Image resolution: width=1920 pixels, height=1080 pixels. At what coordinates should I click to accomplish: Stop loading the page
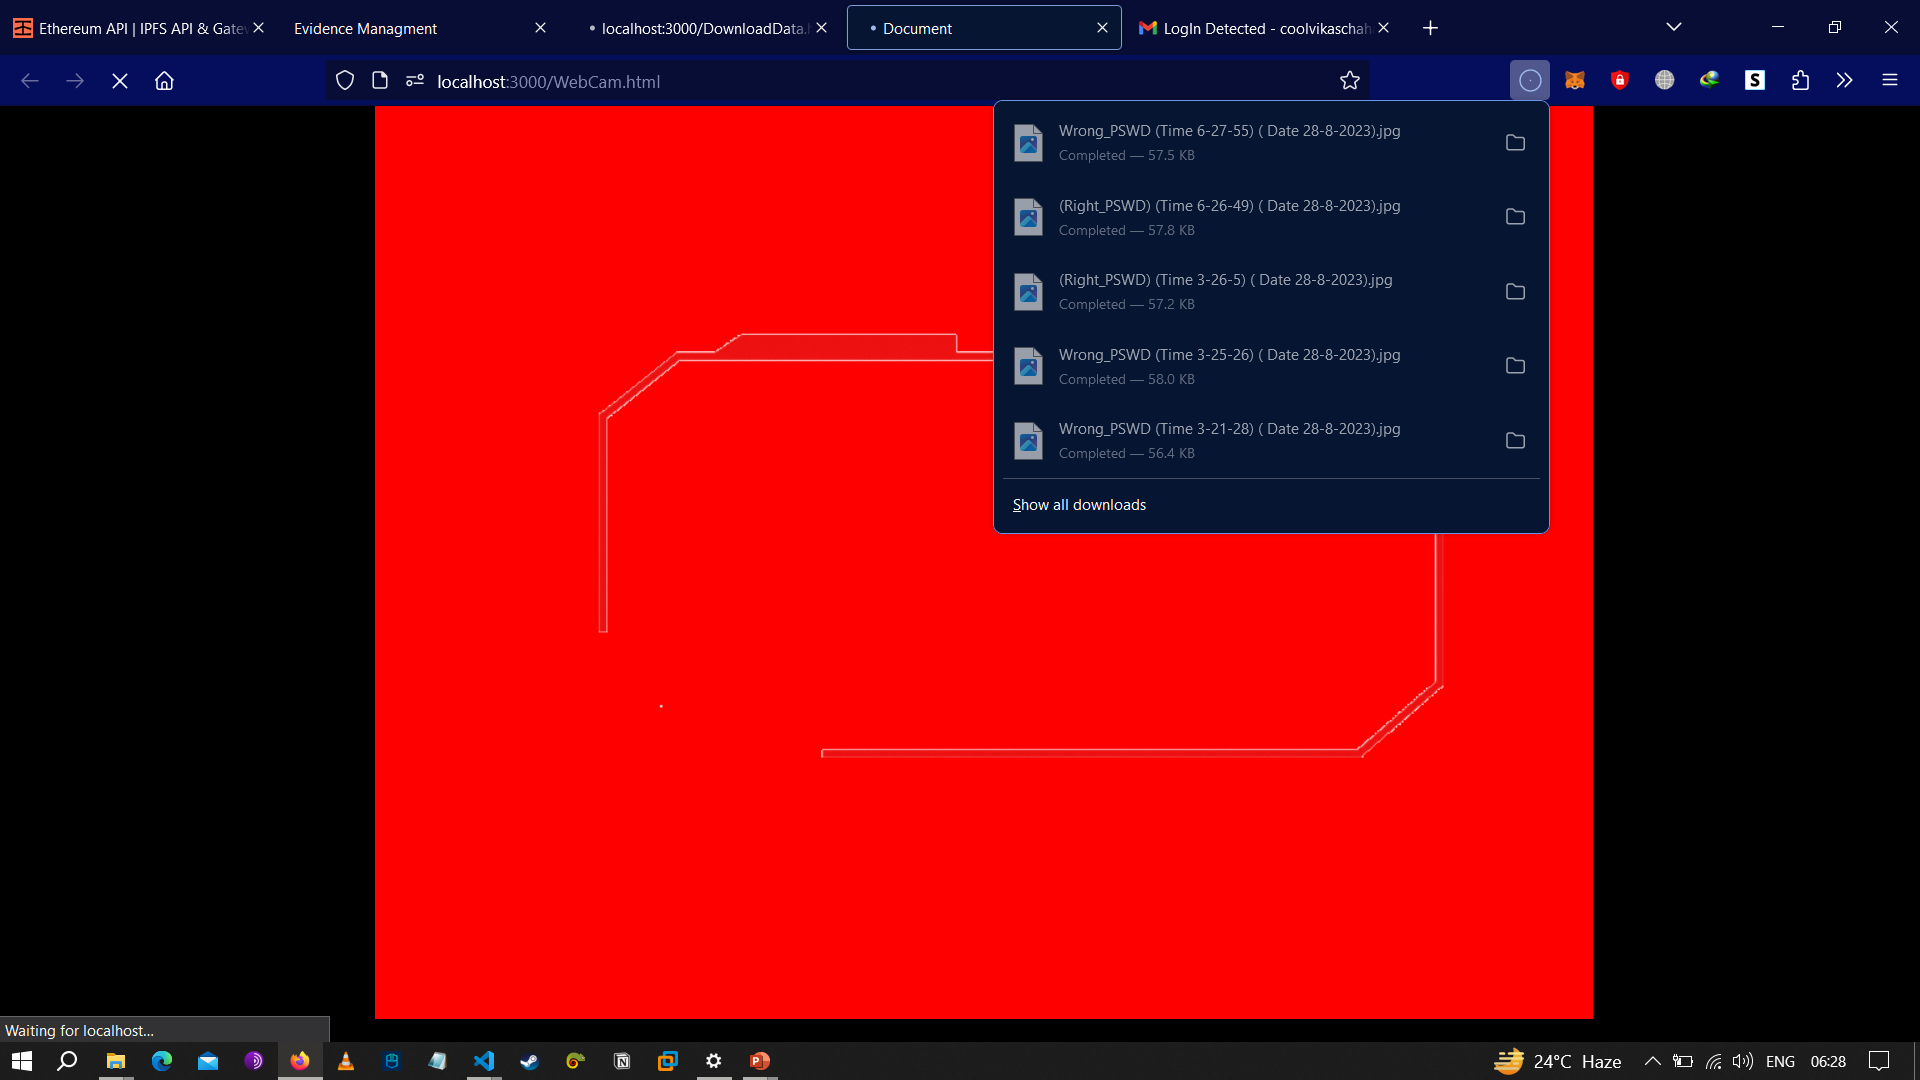(x=120, y=81)
